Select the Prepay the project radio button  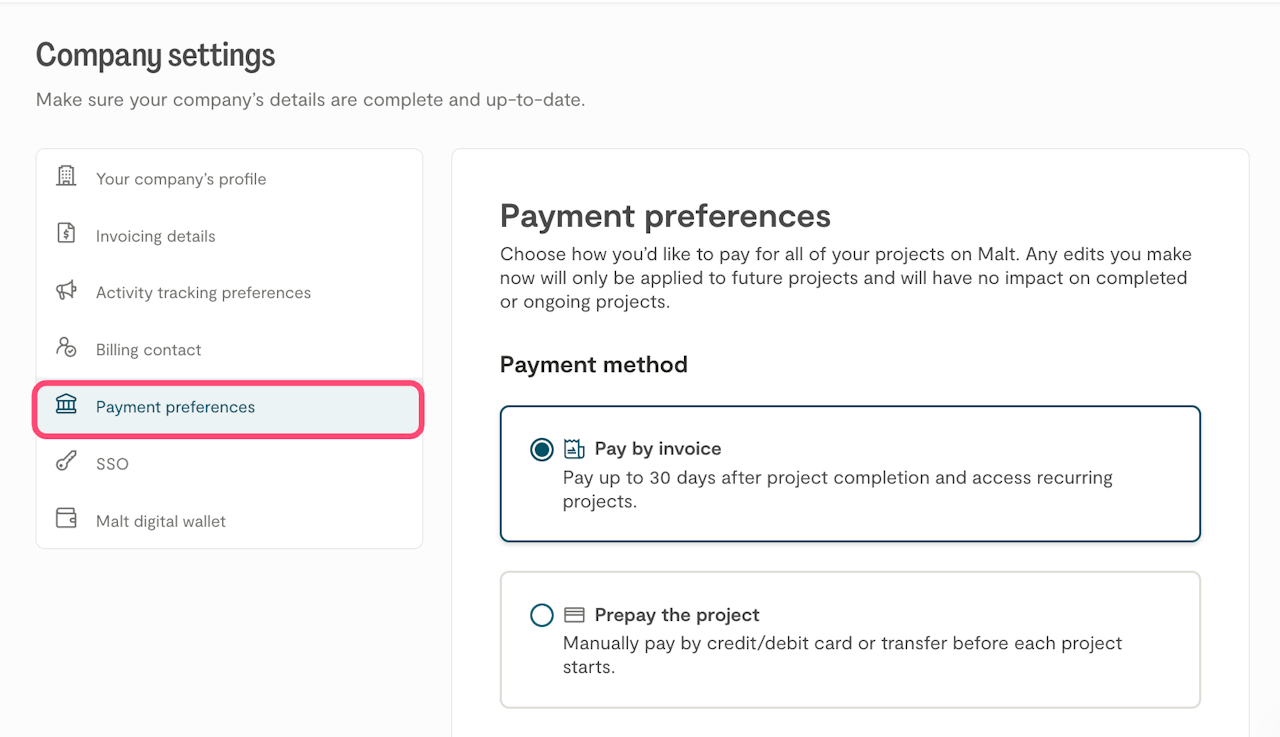pyautogui.click(x=542, y=615)
